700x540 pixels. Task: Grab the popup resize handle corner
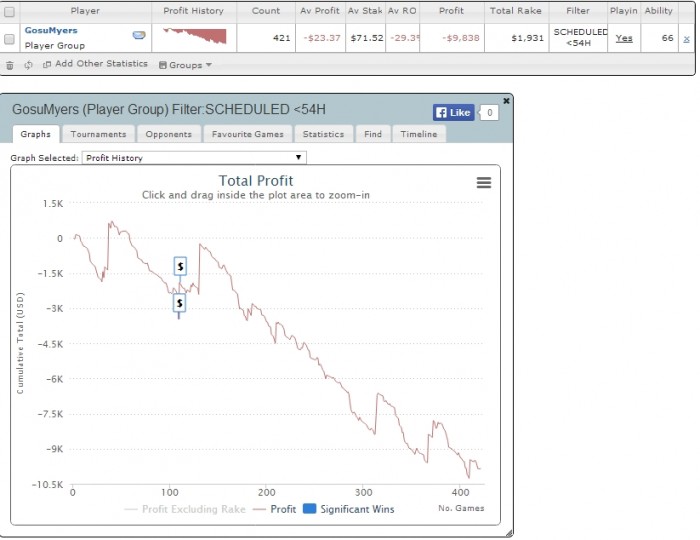pyautogui.click(x=509, y=533)
